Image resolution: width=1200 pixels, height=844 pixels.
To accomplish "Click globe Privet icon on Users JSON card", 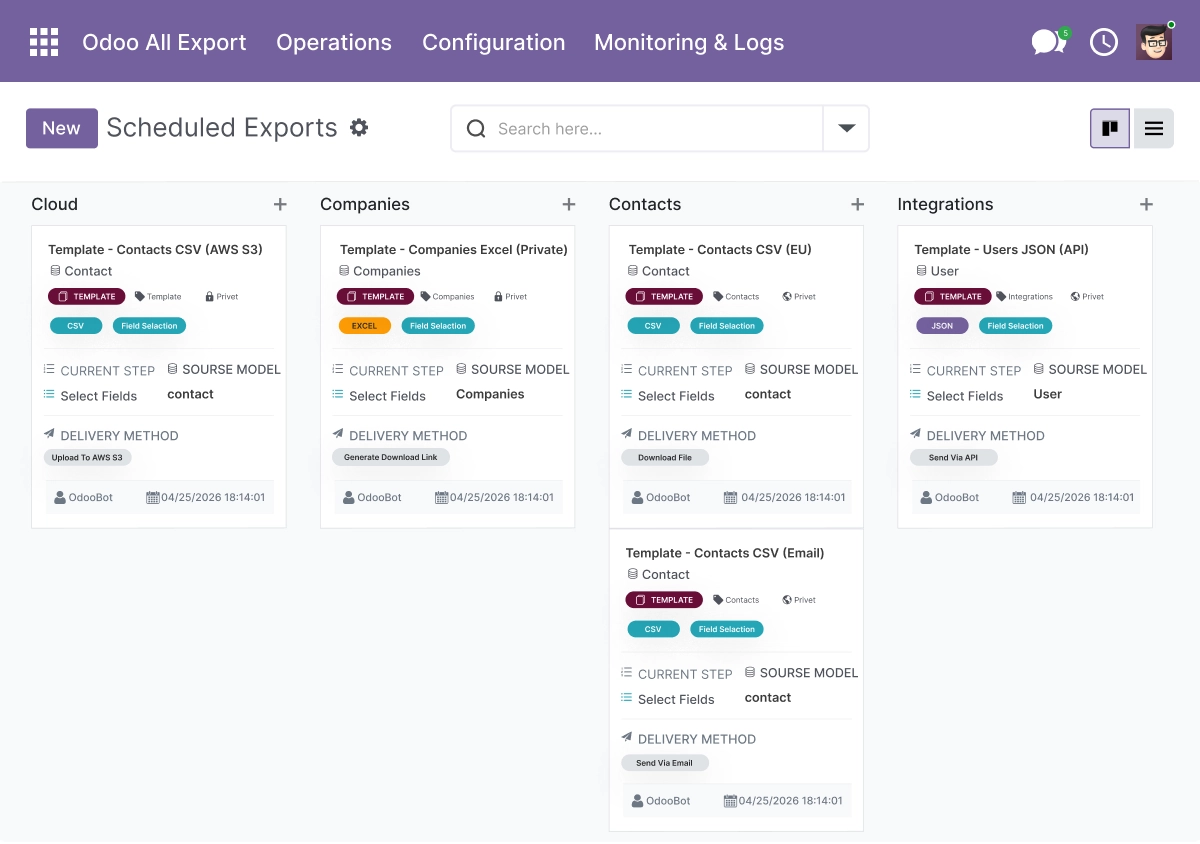I will click(x=1075, y=297).
